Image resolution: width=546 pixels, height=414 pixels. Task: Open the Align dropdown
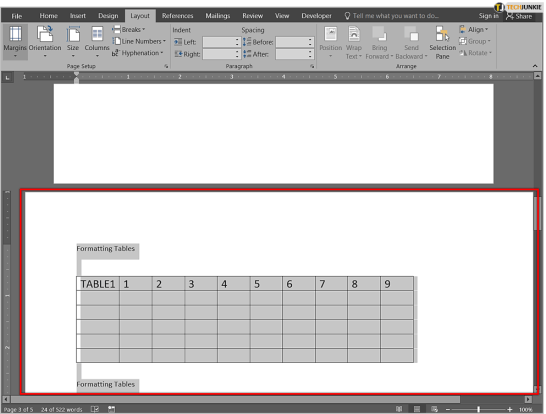tap(474, 30)
